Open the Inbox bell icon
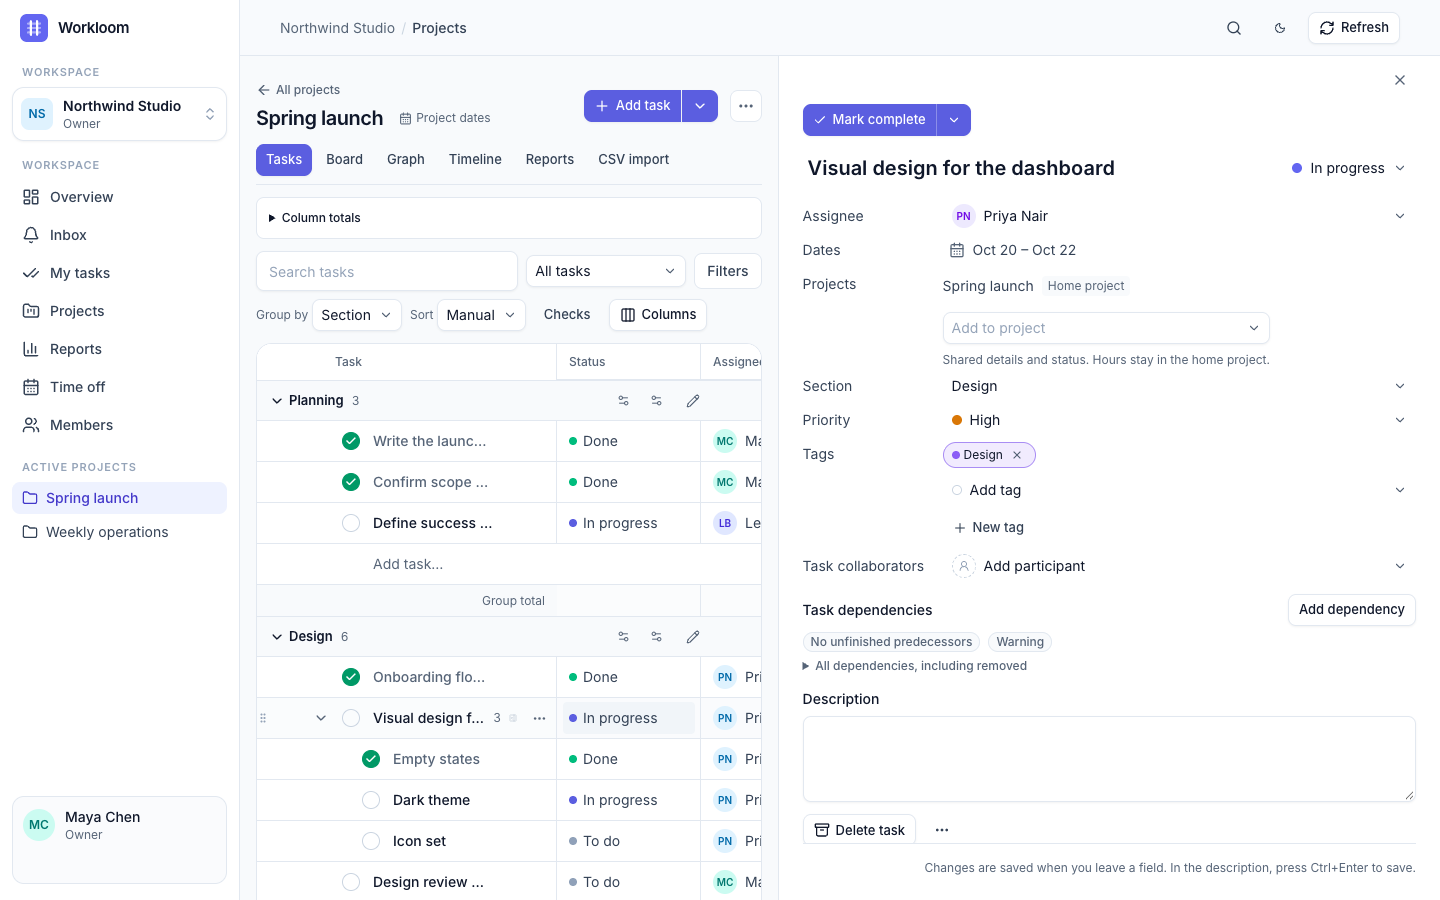 tap(31, 235)
